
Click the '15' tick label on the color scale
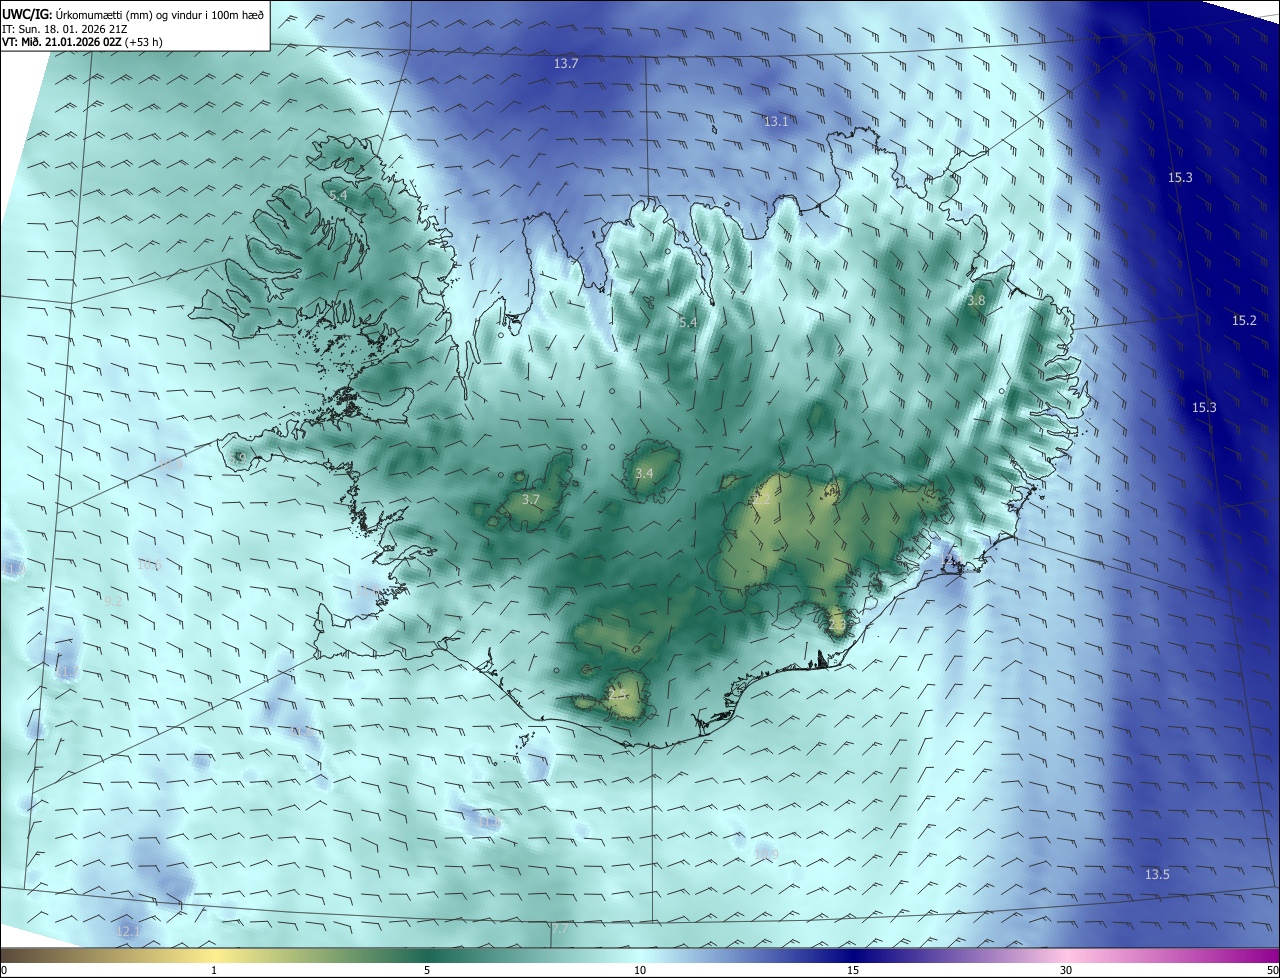pos(853,971)
